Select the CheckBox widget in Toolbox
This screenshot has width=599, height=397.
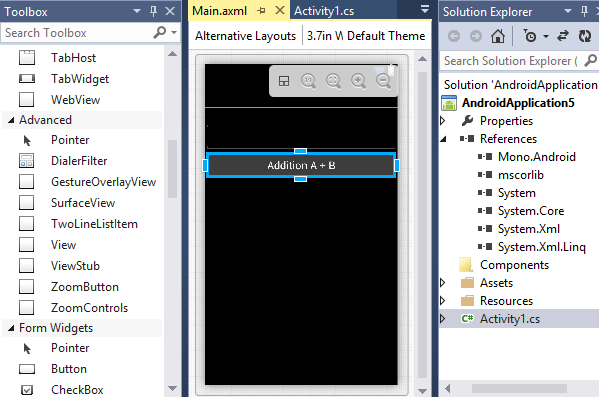tap(77, 389)
